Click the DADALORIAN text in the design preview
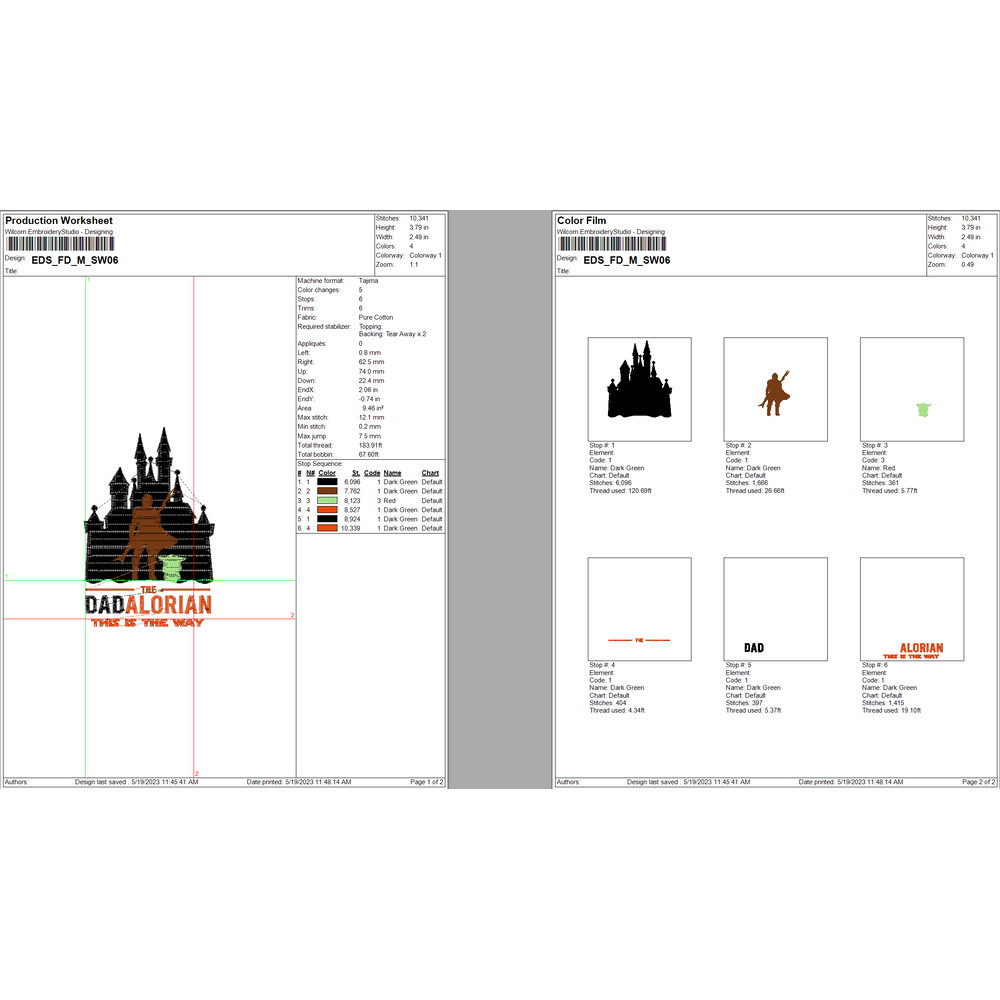This screenshot has height=1000, width=1000. point(148,605)
